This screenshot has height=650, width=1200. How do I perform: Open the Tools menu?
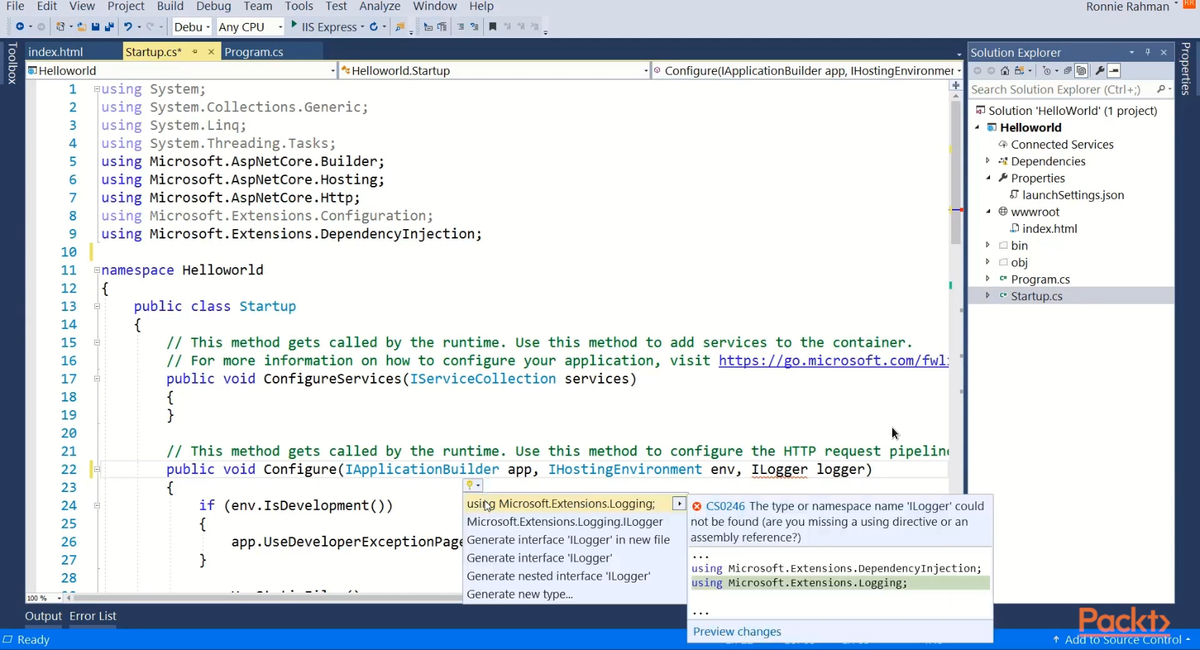(299, 6)
